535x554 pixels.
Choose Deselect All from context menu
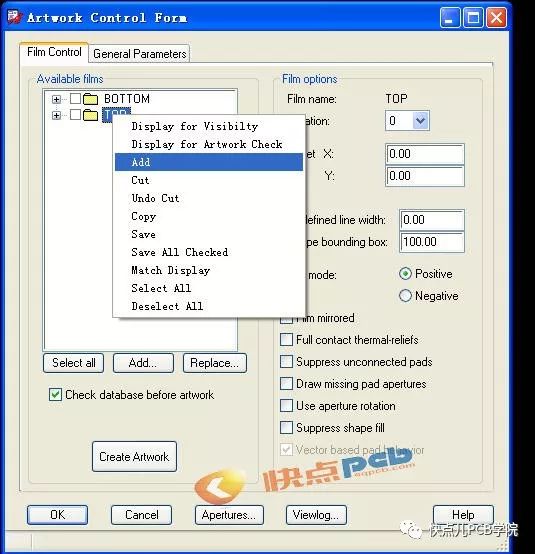point(209,306)
